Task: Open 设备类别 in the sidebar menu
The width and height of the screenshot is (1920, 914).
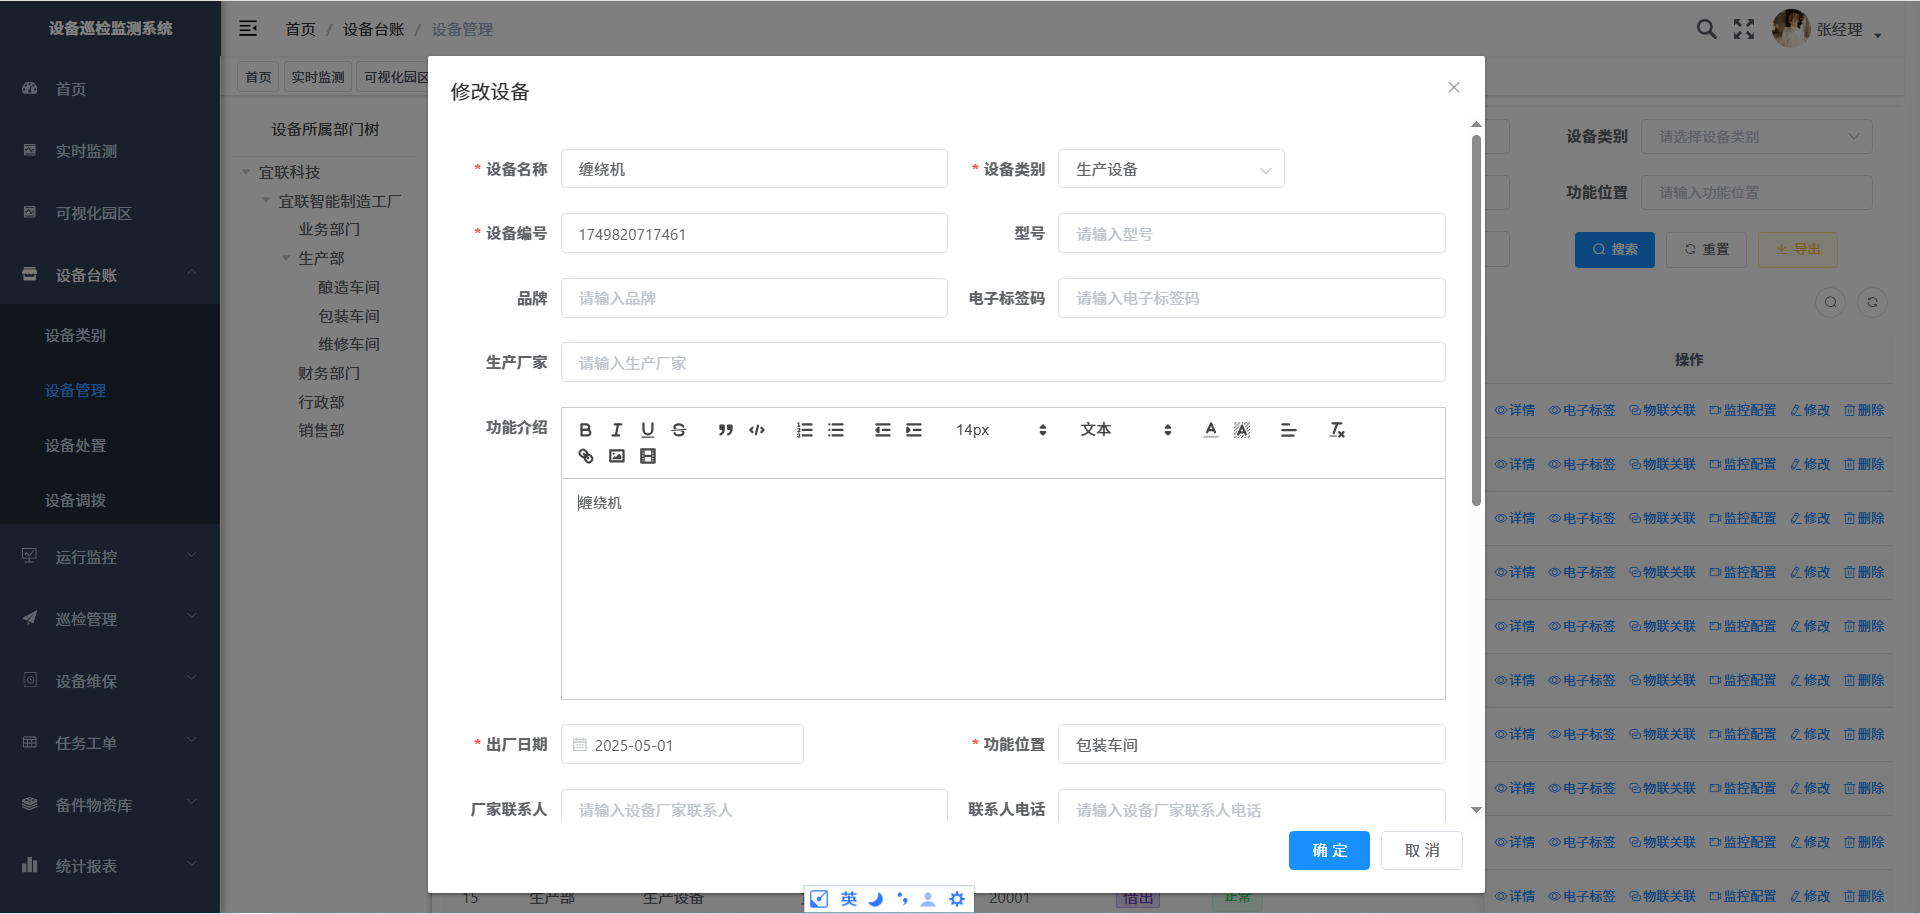Action: coord(75,335)
